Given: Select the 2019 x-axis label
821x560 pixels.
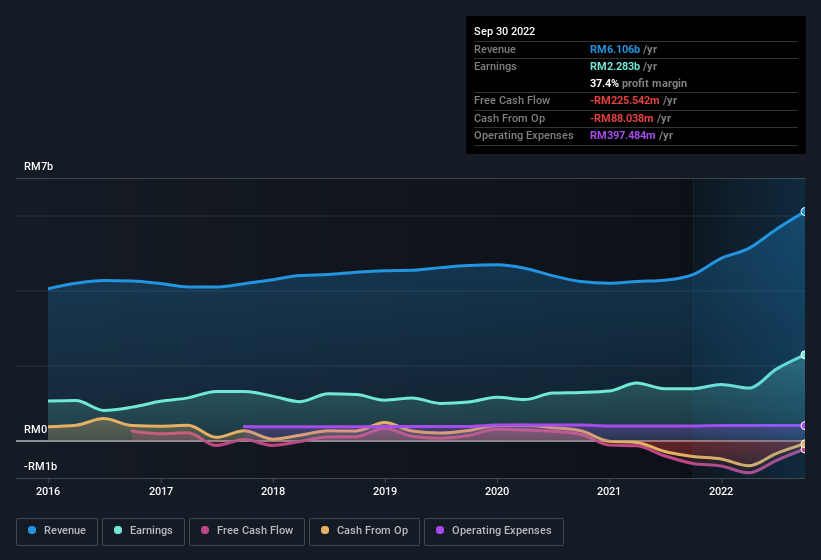Looking at the screenshot, I should [x=384, y=491].
